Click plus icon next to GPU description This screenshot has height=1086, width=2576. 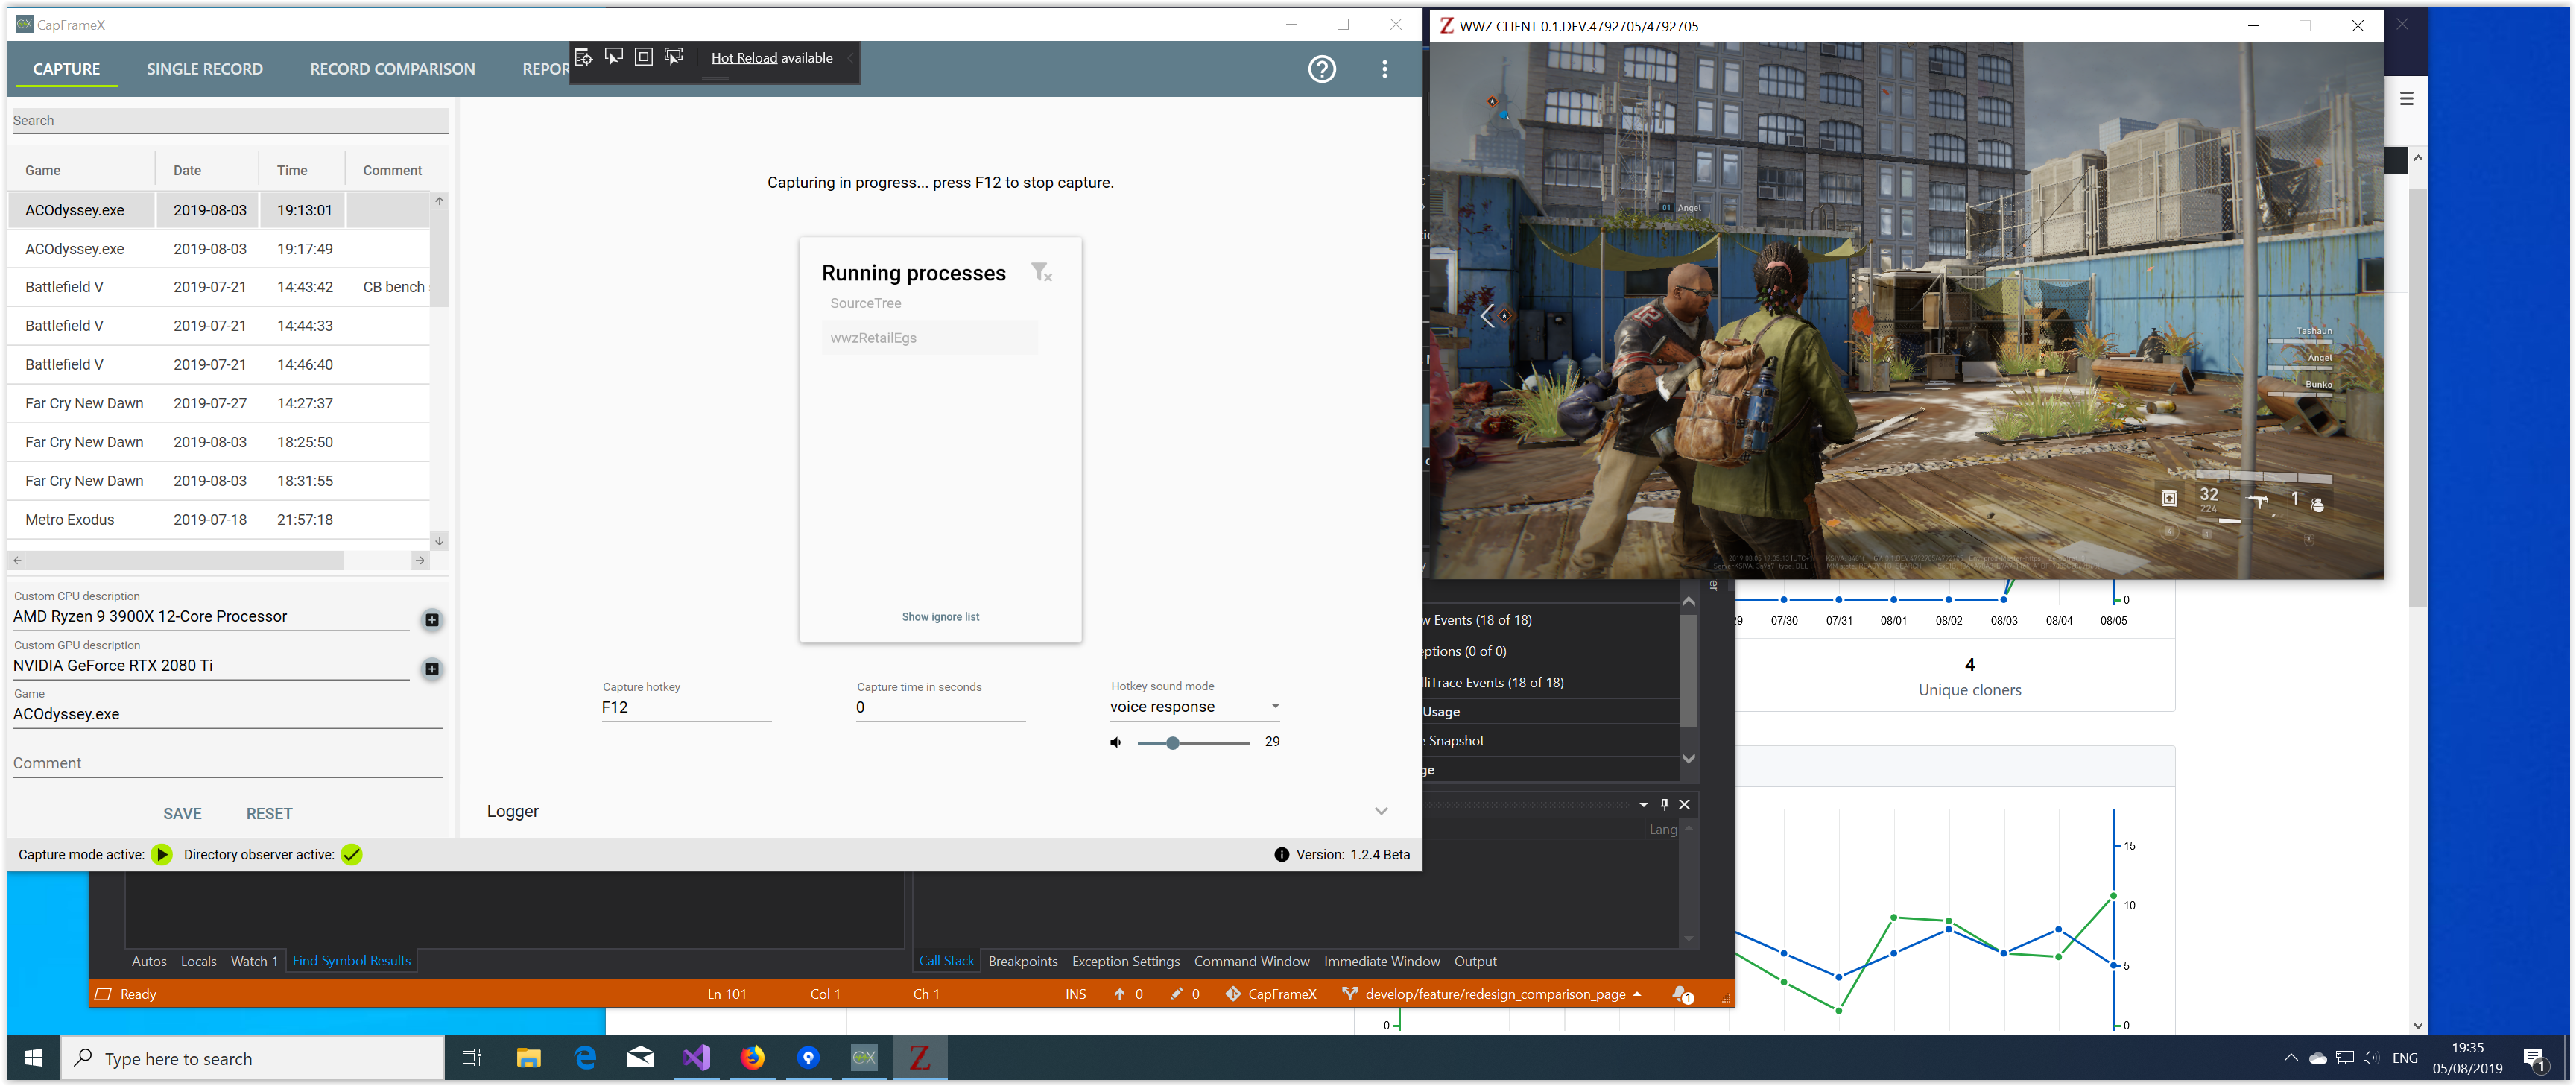click(x=432, y=669)
